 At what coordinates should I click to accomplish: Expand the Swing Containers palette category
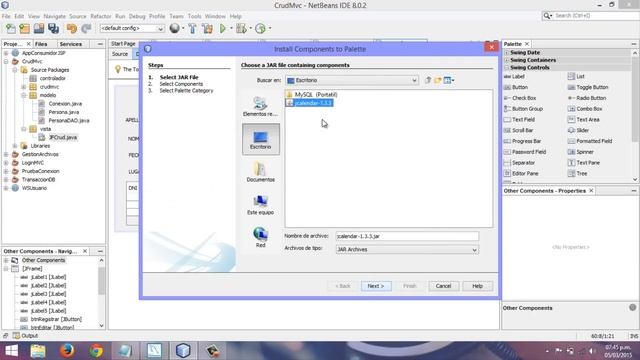tap(507, 60)
